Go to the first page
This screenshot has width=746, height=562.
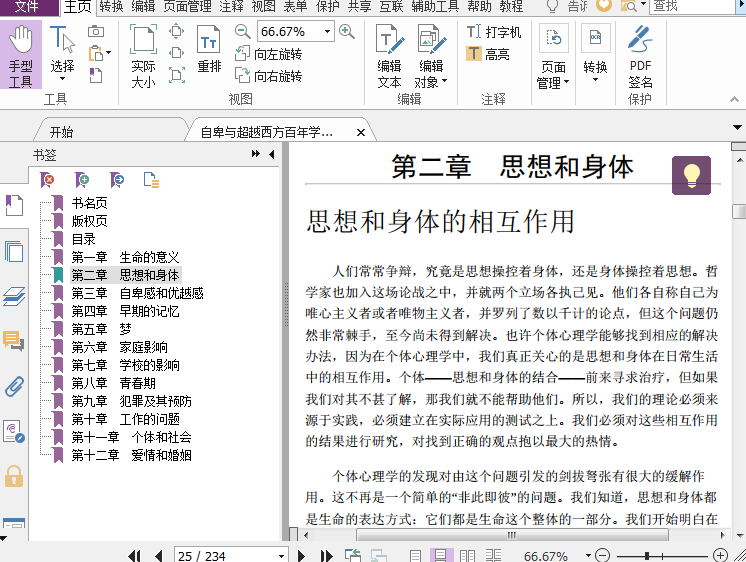[x=135, y=555]
